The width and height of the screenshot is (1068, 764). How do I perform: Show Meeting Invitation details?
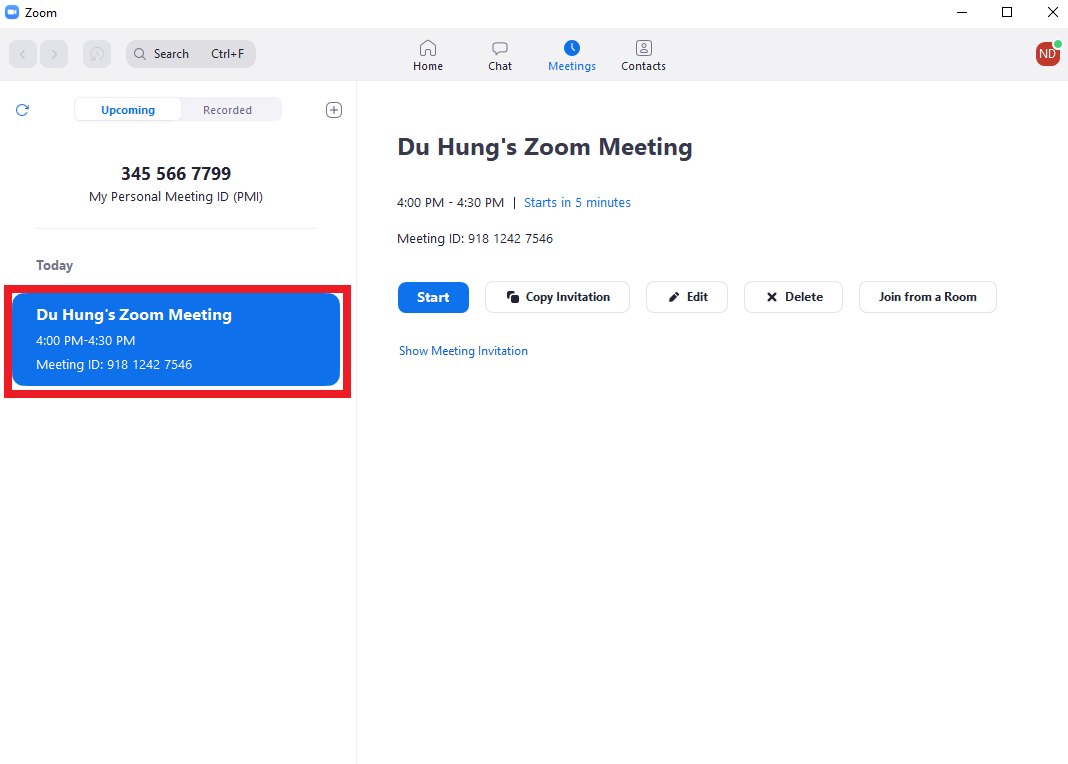point(463,350)
